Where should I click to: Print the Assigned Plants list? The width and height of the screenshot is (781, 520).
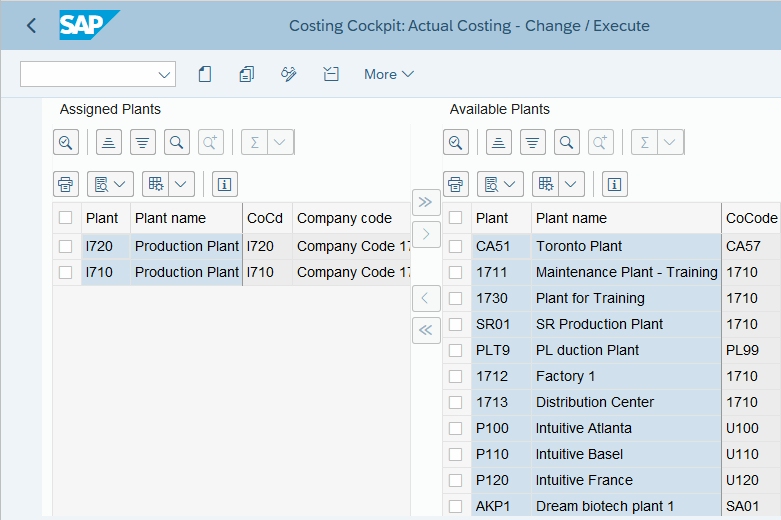click(x=66, y=184)
